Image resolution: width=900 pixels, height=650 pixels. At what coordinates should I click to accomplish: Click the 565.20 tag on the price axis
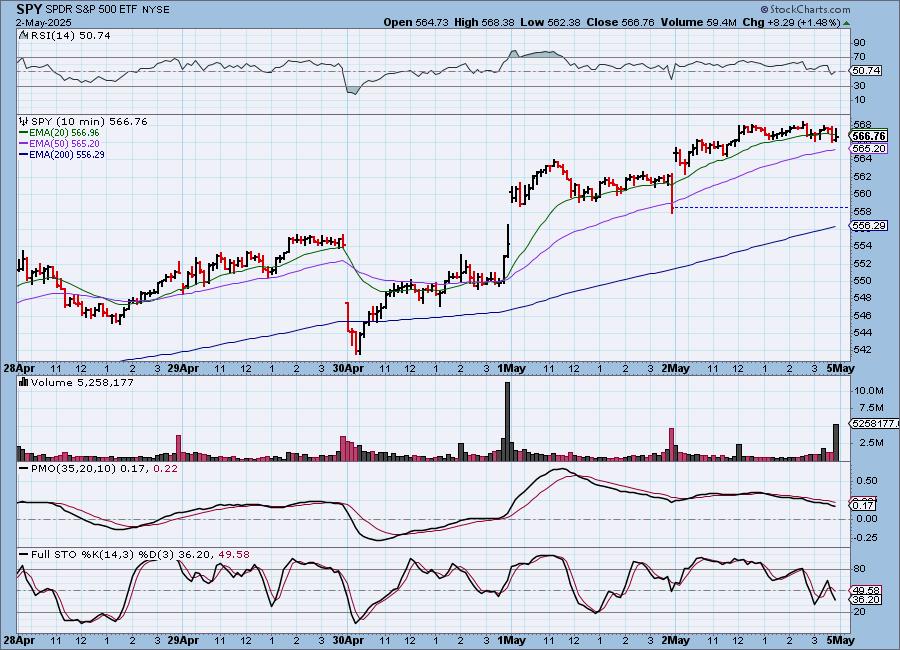pos(869,149)
